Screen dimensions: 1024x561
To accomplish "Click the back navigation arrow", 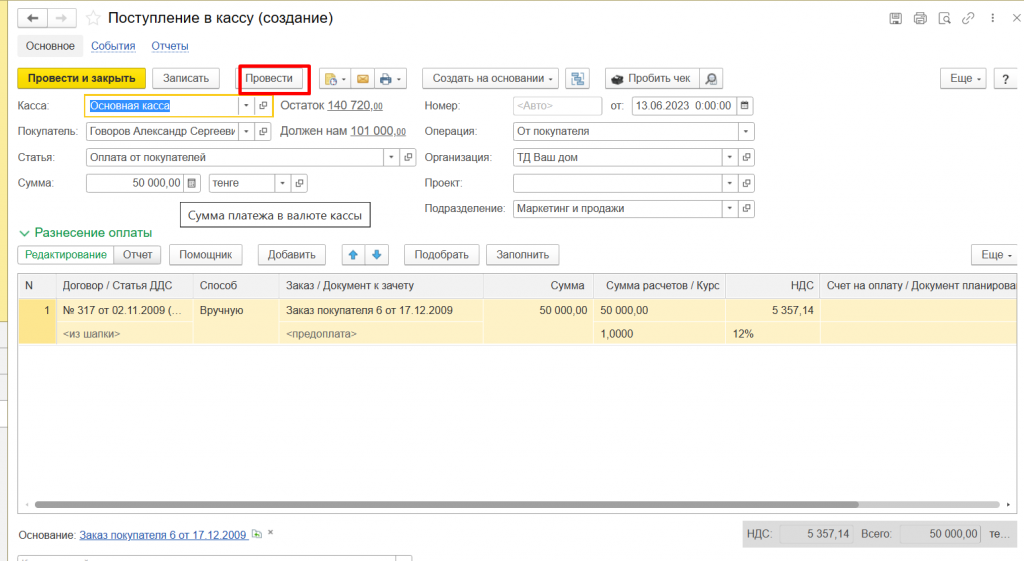I will click(34, 18).
